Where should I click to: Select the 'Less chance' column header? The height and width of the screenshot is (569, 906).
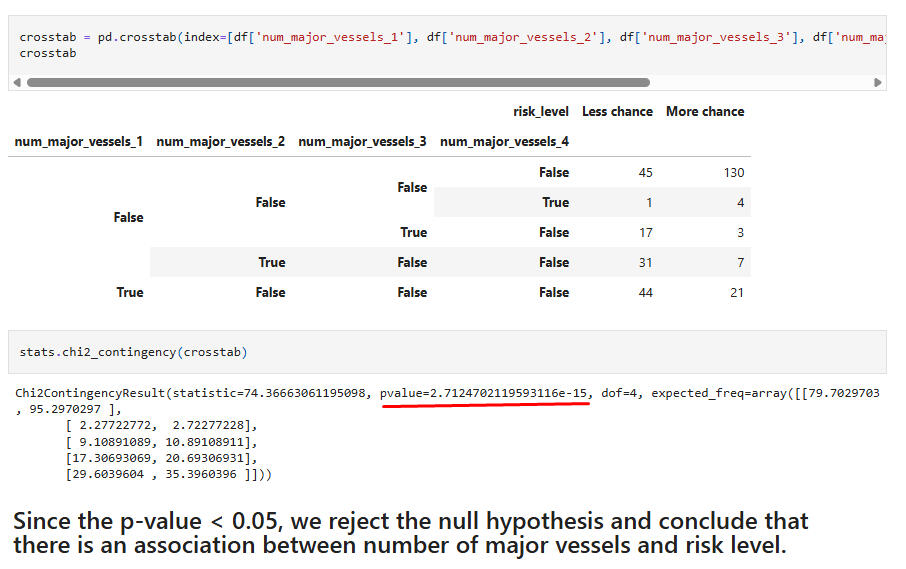pyautogui.click(x=617, y=111)
